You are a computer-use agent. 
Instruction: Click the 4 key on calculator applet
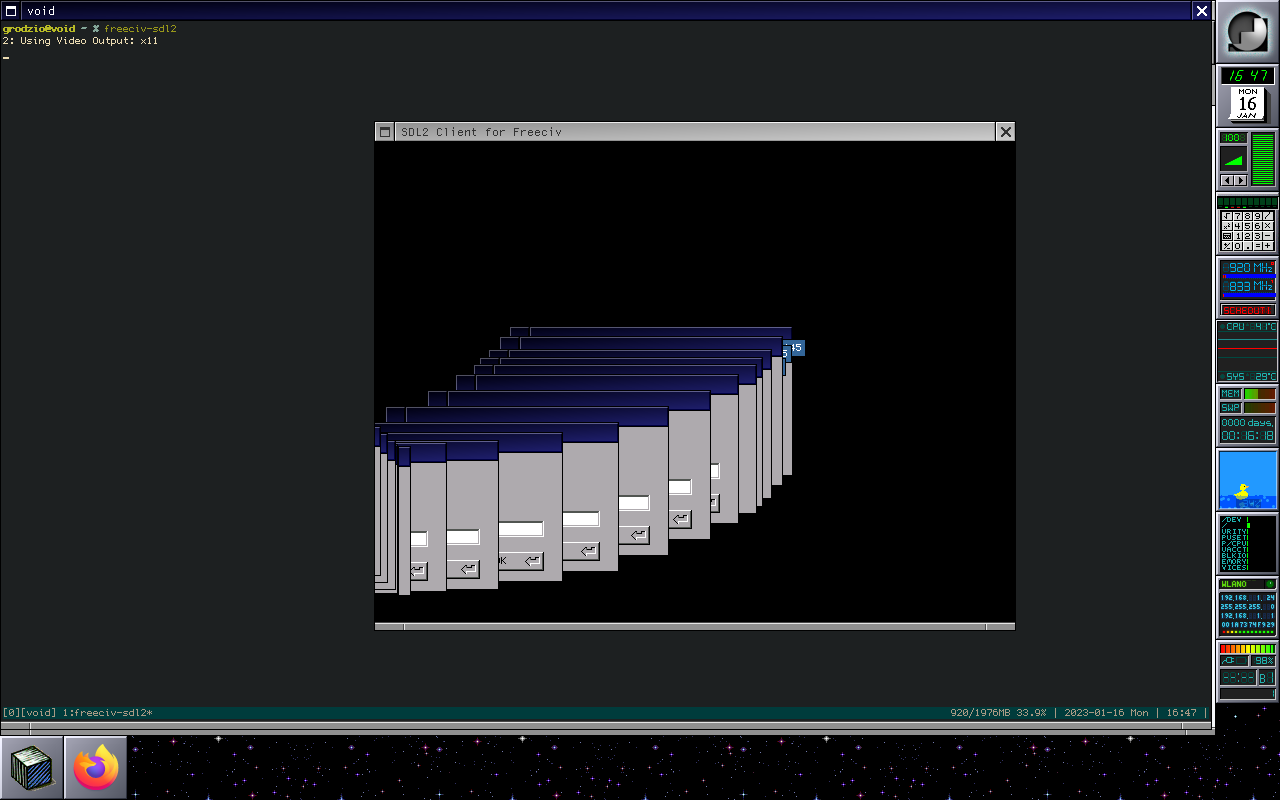[x=1237, y=226]
